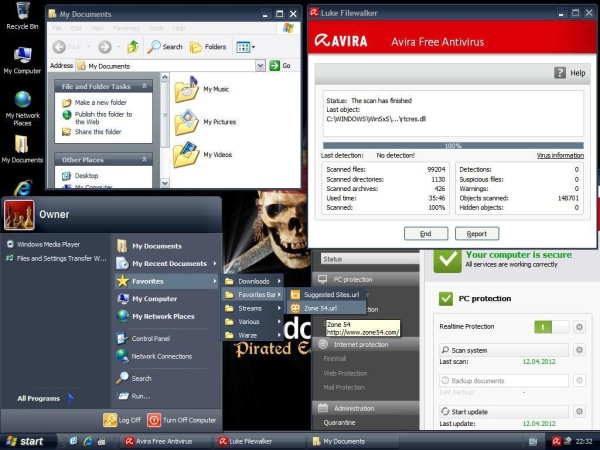
Task: Open settings gear for Realtime Protection
Action: pos(579,327)
